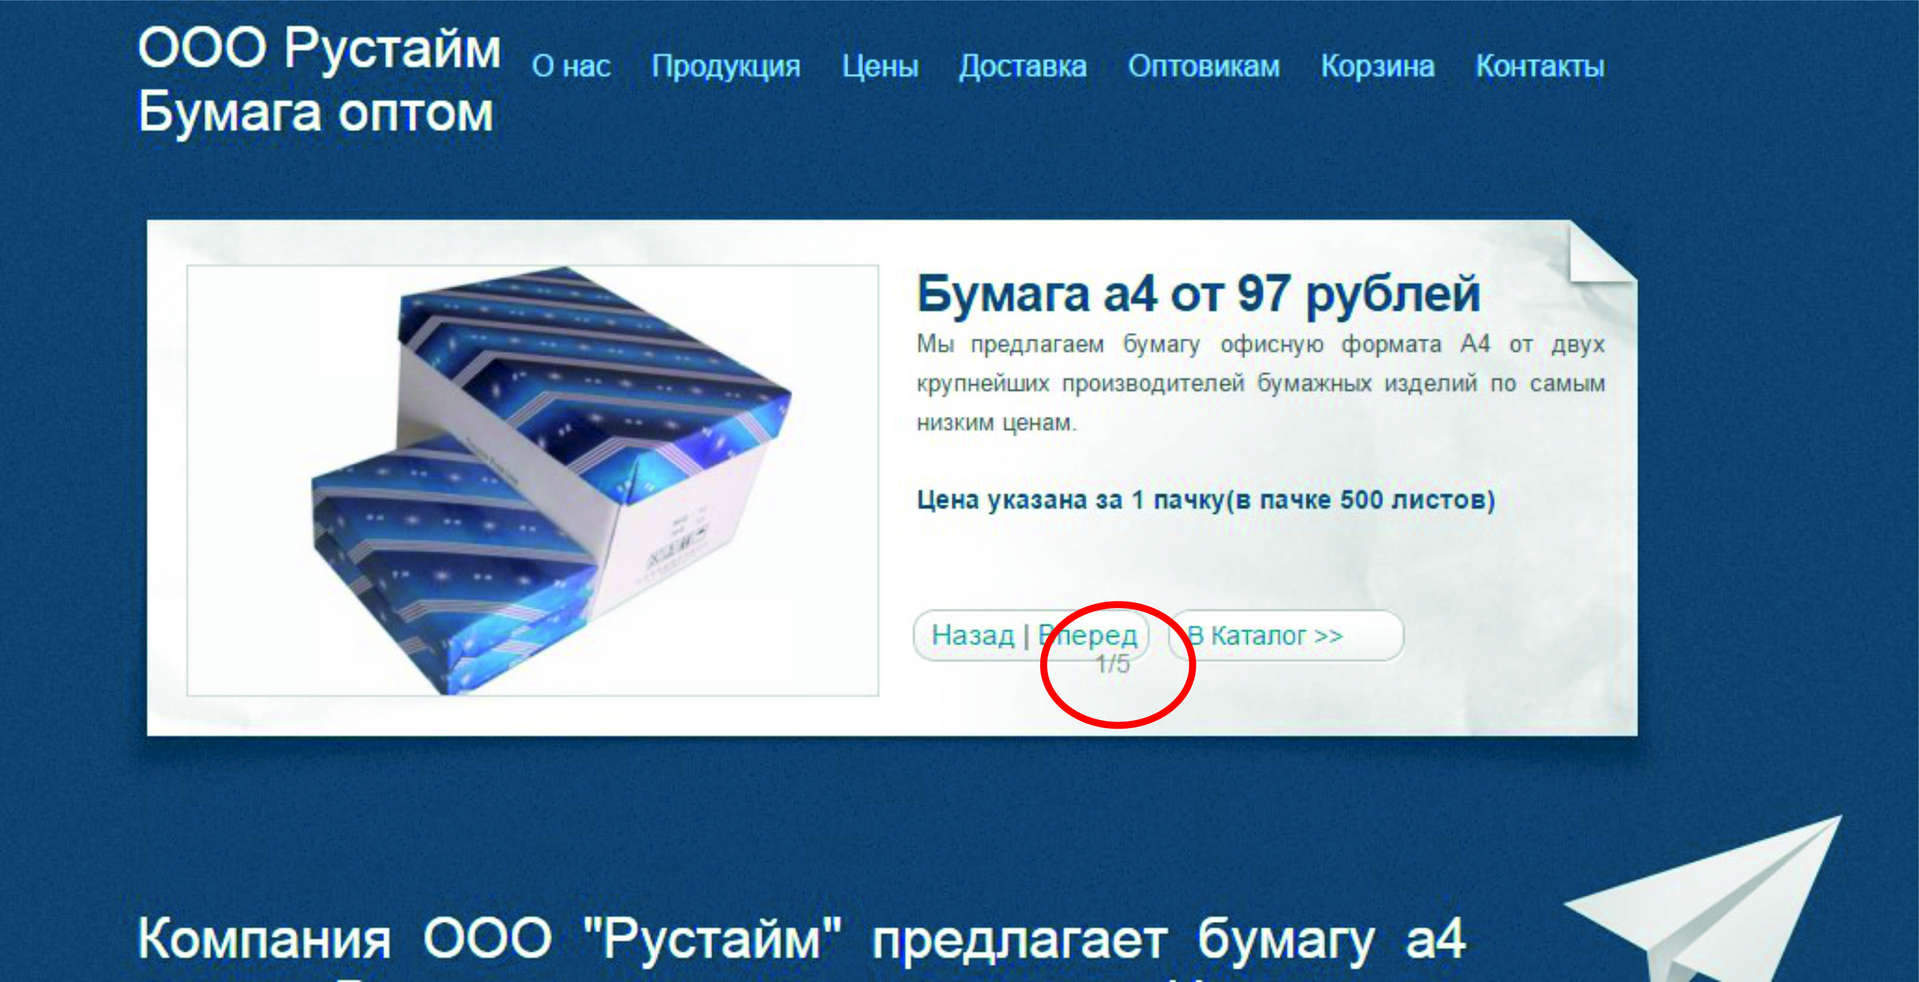Advance the slider with Вперед

pos(1088,635)
